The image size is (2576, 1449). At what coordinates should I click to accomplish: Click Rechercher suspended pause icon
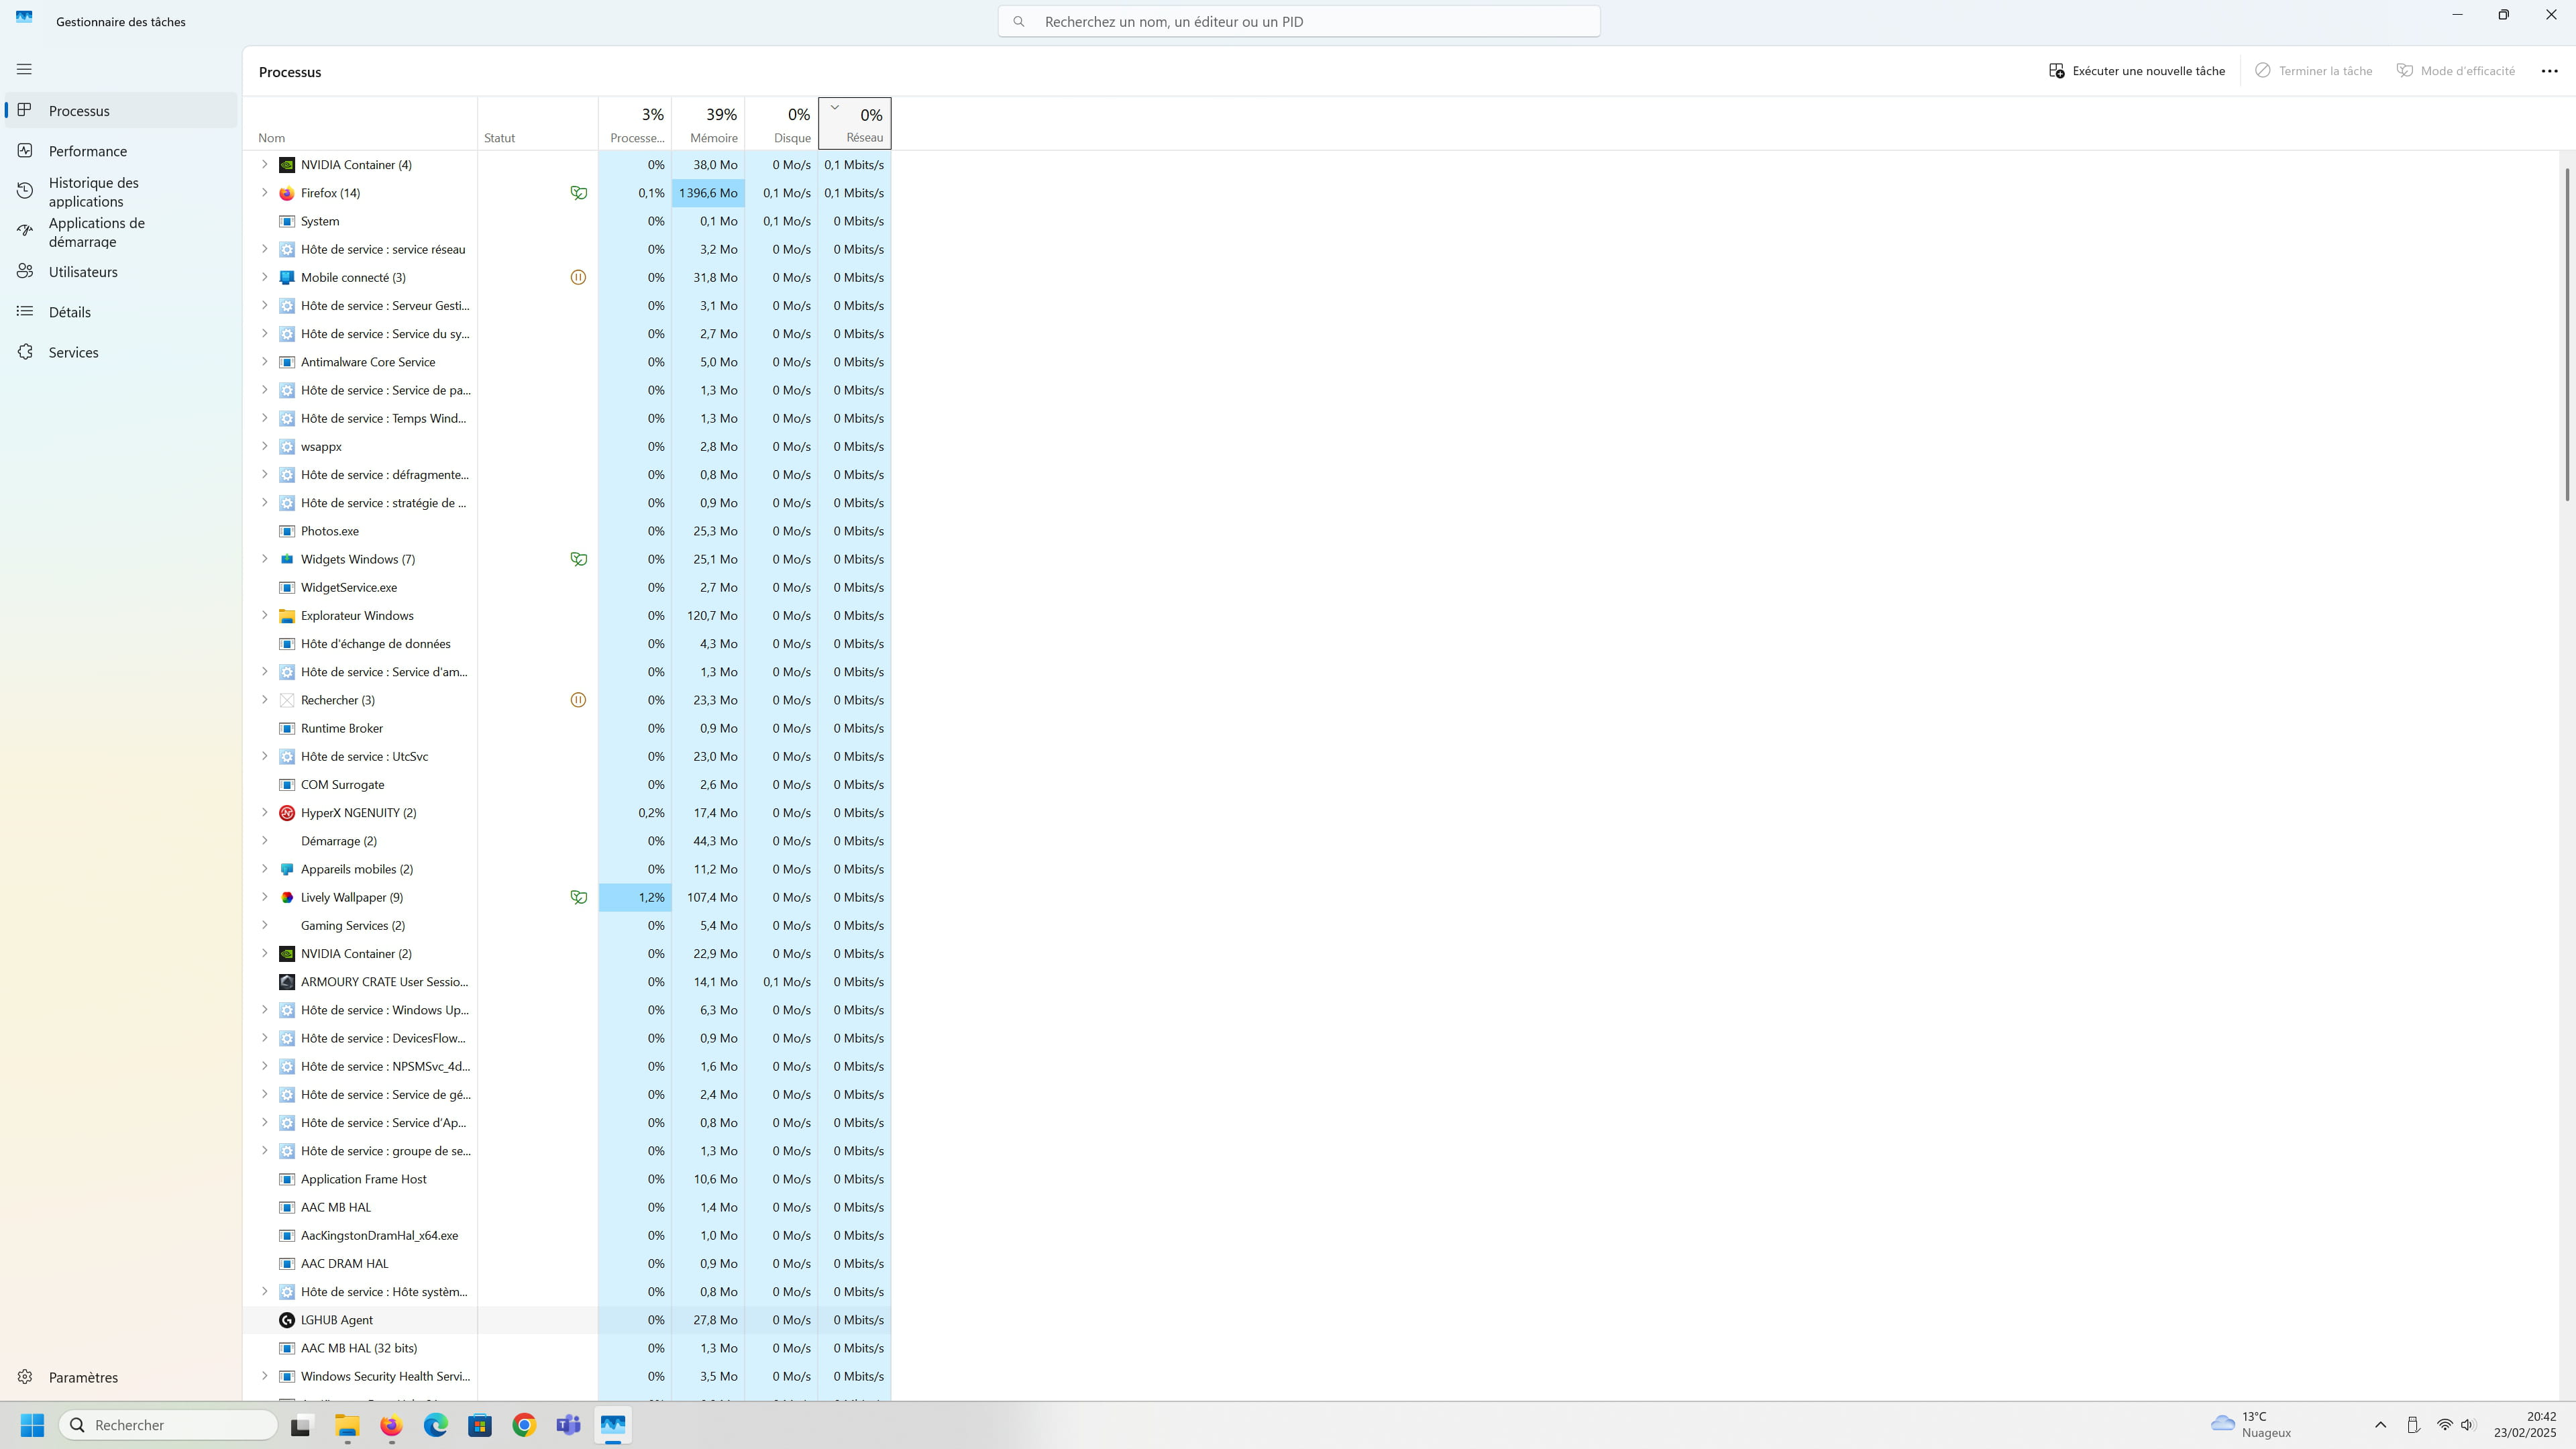(x=578, y=700)
